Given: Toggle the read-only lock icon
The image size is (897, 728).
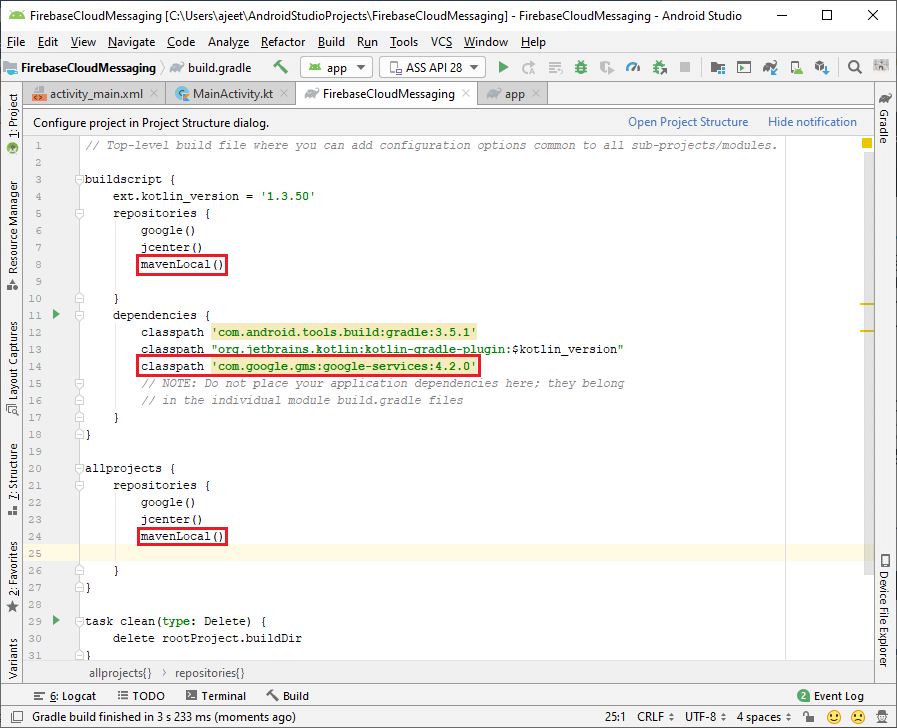Looking at the screenshot, I should coord(808,717).
